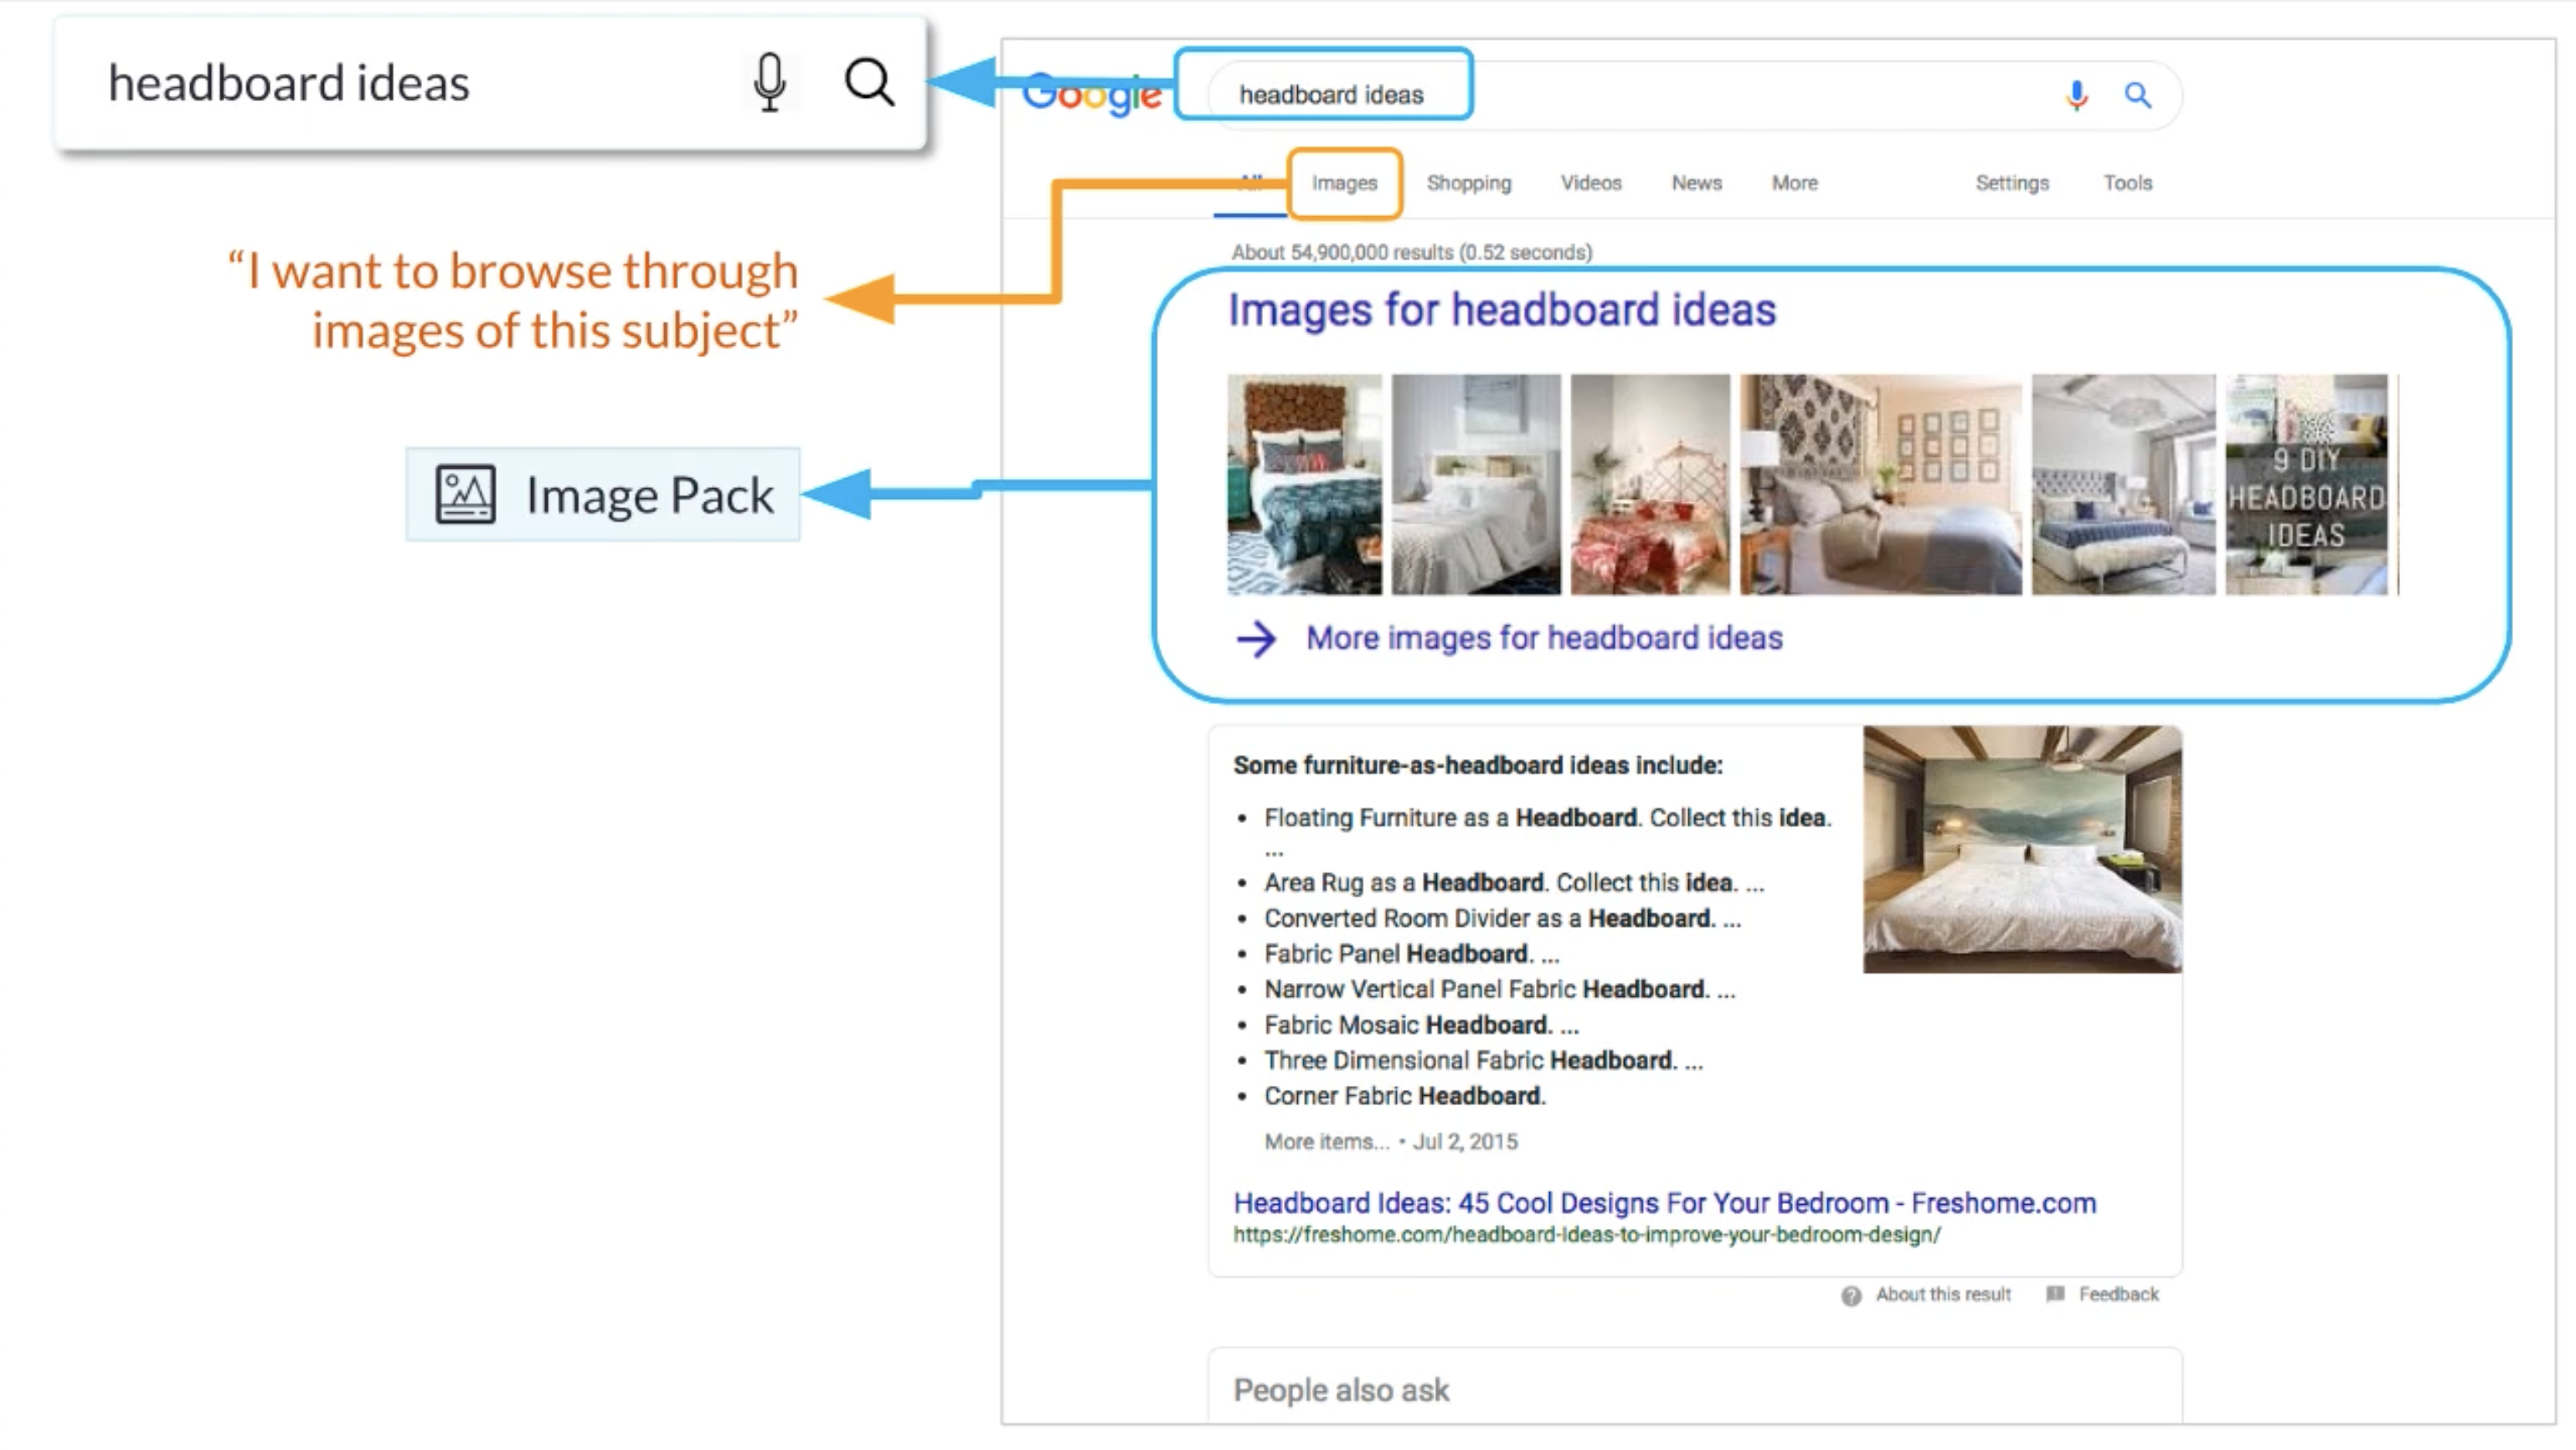Screen dimensions: 2576x1450
Task: Click the small blue Google search magnifier
Action: click(x=2137, y=95)
